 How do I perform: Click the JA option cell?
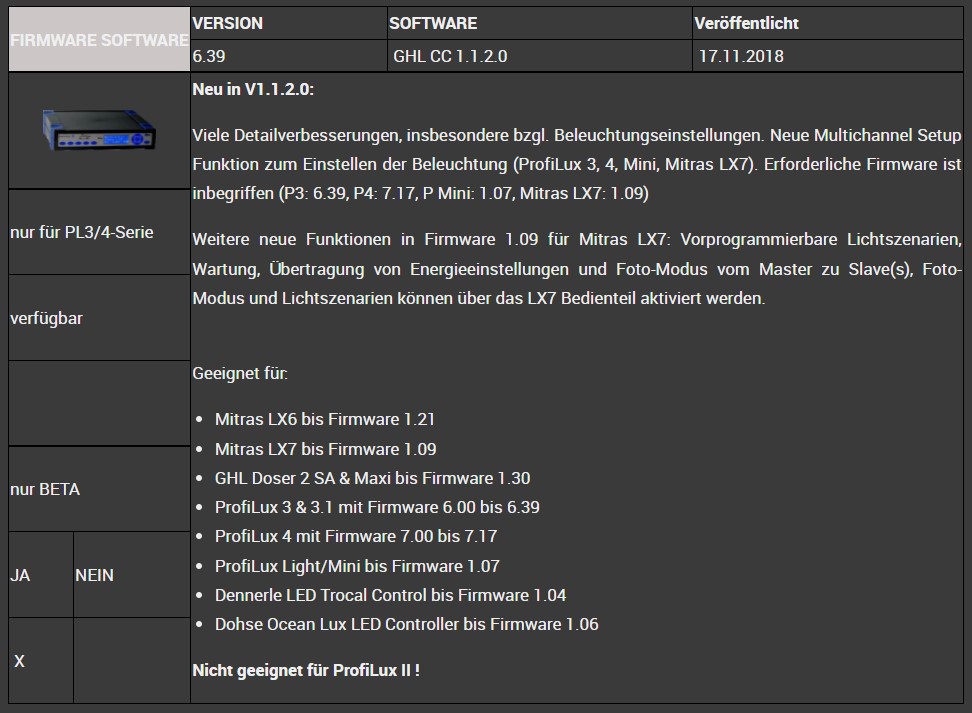coord(22,575)
